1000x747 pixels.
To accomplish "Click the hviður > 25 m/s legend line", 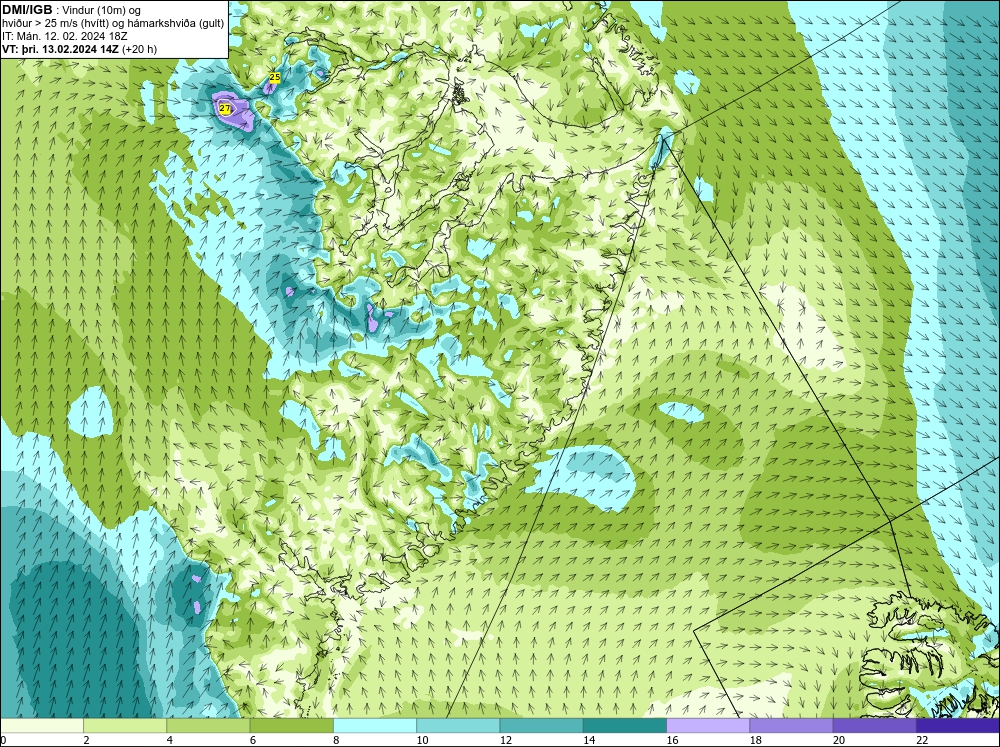I will (x=113, y=24).
